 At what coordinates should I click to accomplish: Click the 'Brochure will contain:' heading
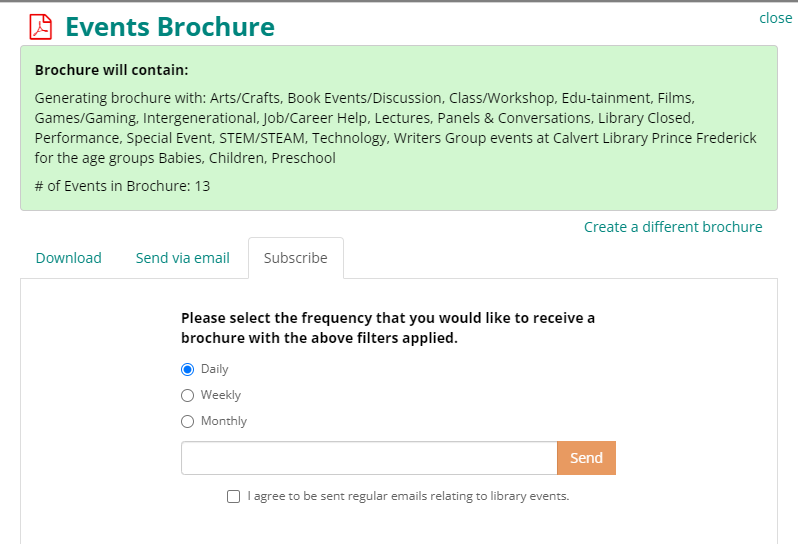click(111, 70)
